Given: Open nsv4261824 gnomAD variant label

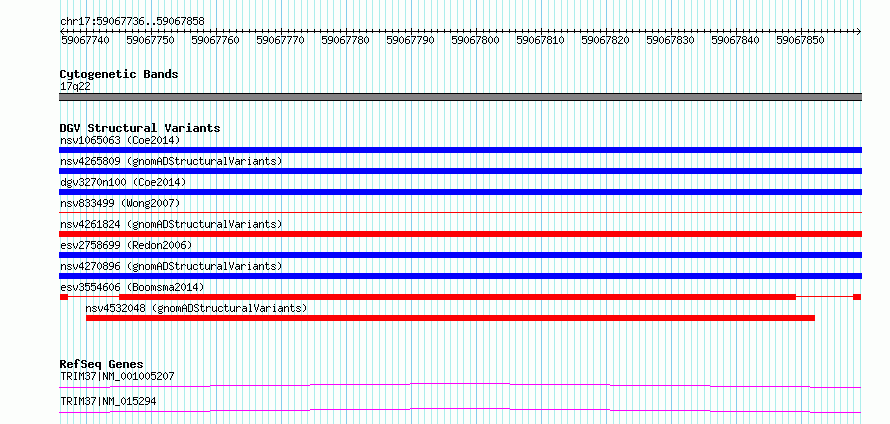Looking at the screenshot, I should pyautogui.click(x=171, y=224).
